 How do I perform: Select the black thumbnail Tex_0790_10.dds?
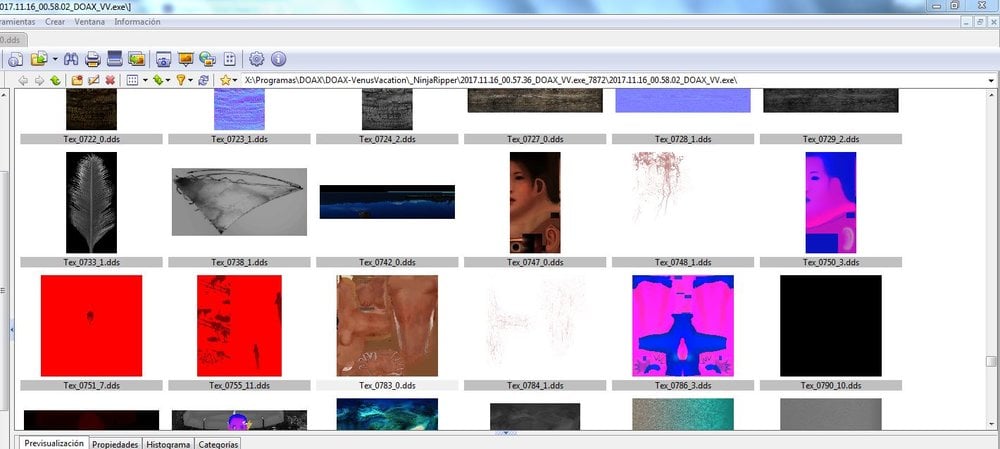click(831, 325)
